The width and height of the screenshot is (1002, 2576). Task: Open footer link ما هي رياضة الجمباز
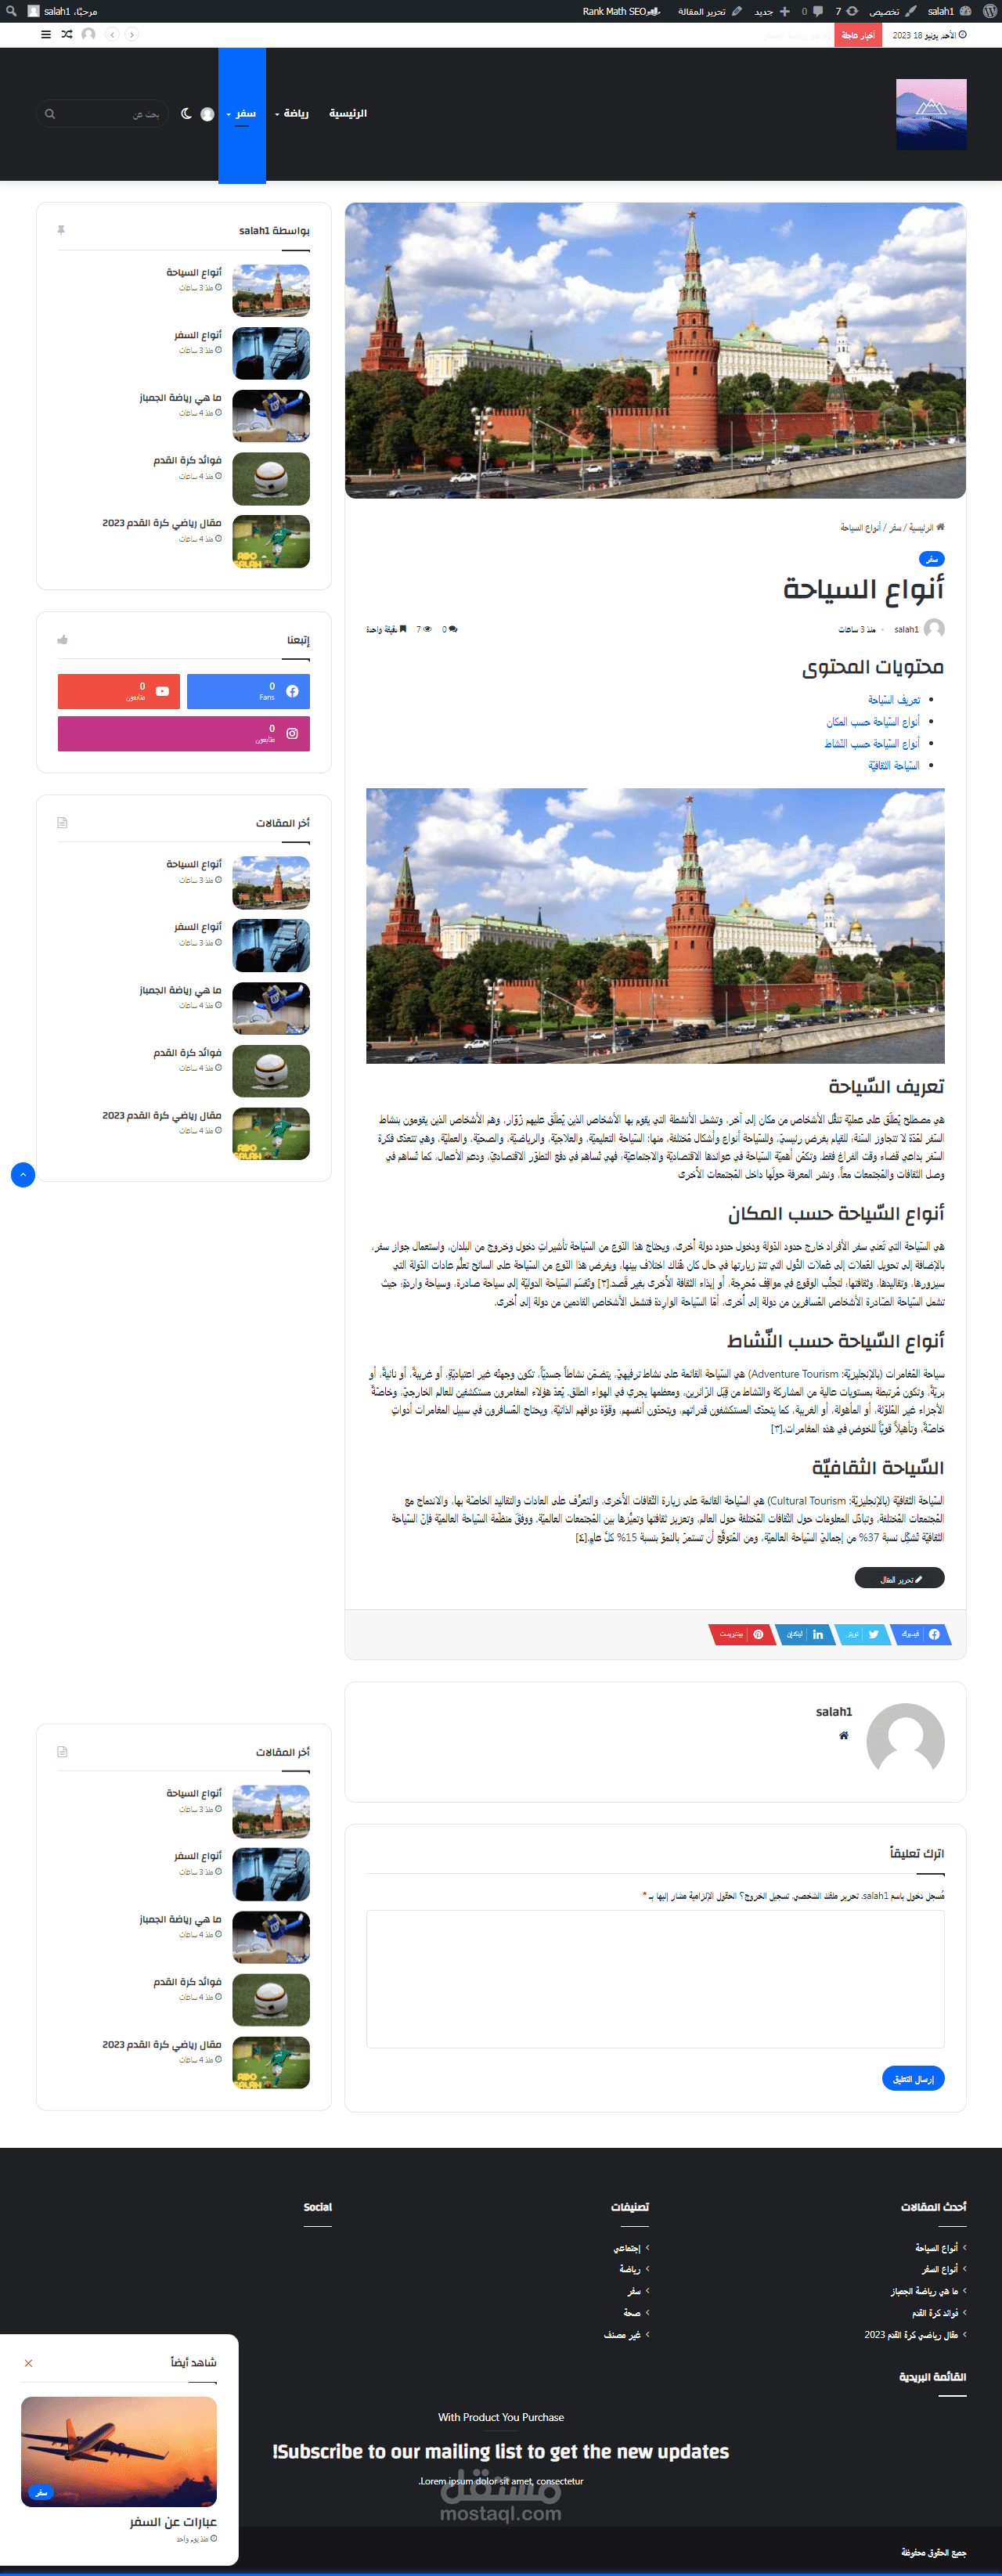click(925, 2291)
